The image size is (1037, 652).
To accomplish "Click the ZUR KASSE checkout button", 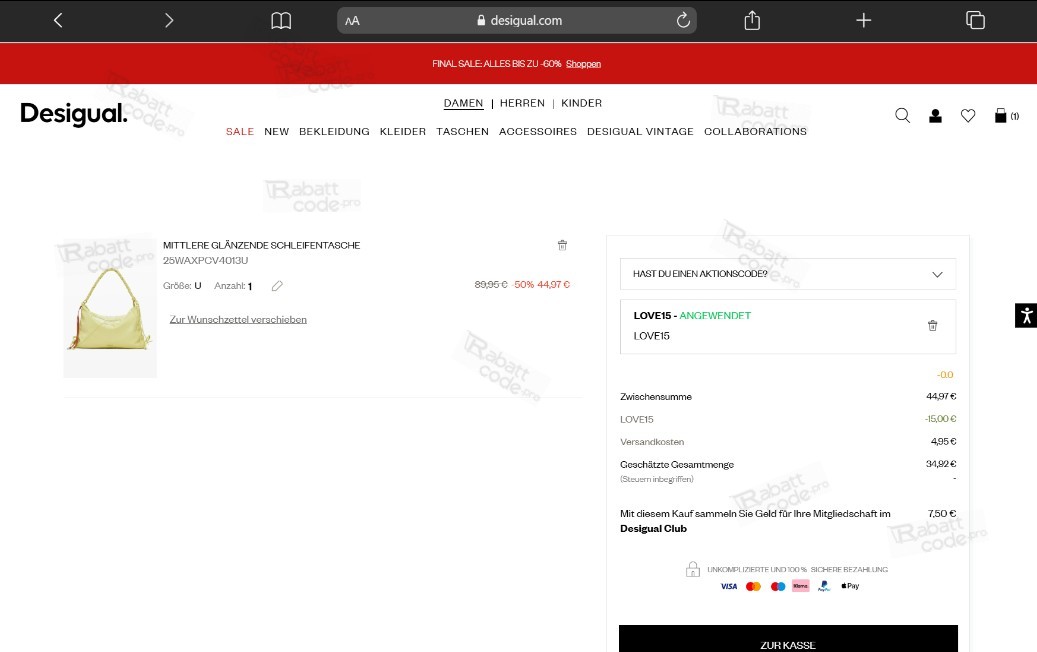I will tap(788, 639).
